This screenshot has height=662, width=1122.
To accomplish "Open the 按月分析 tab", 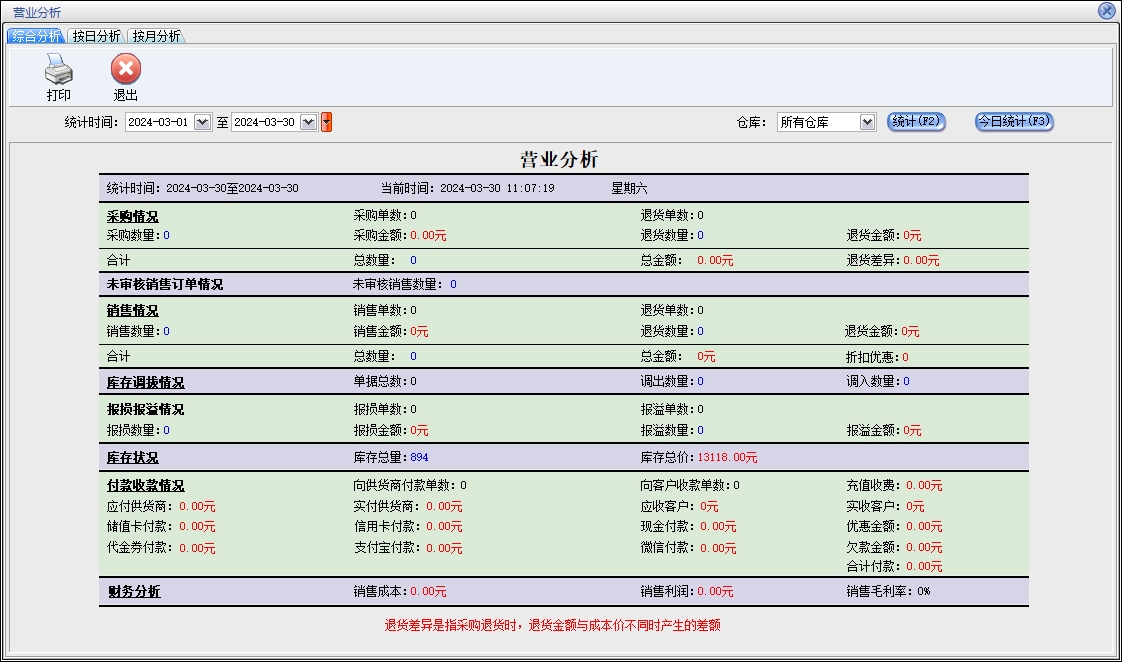I will click(x=156, y=36).
